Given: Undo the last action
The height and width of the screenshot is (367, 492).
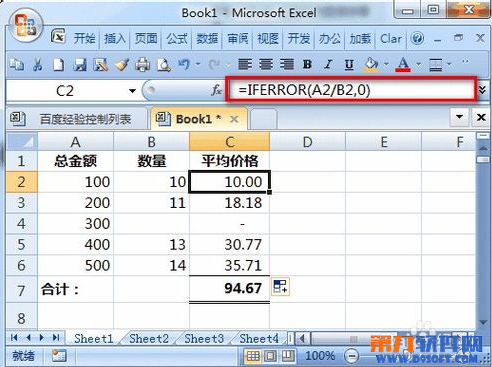Looking at the screenshot, I should click(x=184, y=64).
